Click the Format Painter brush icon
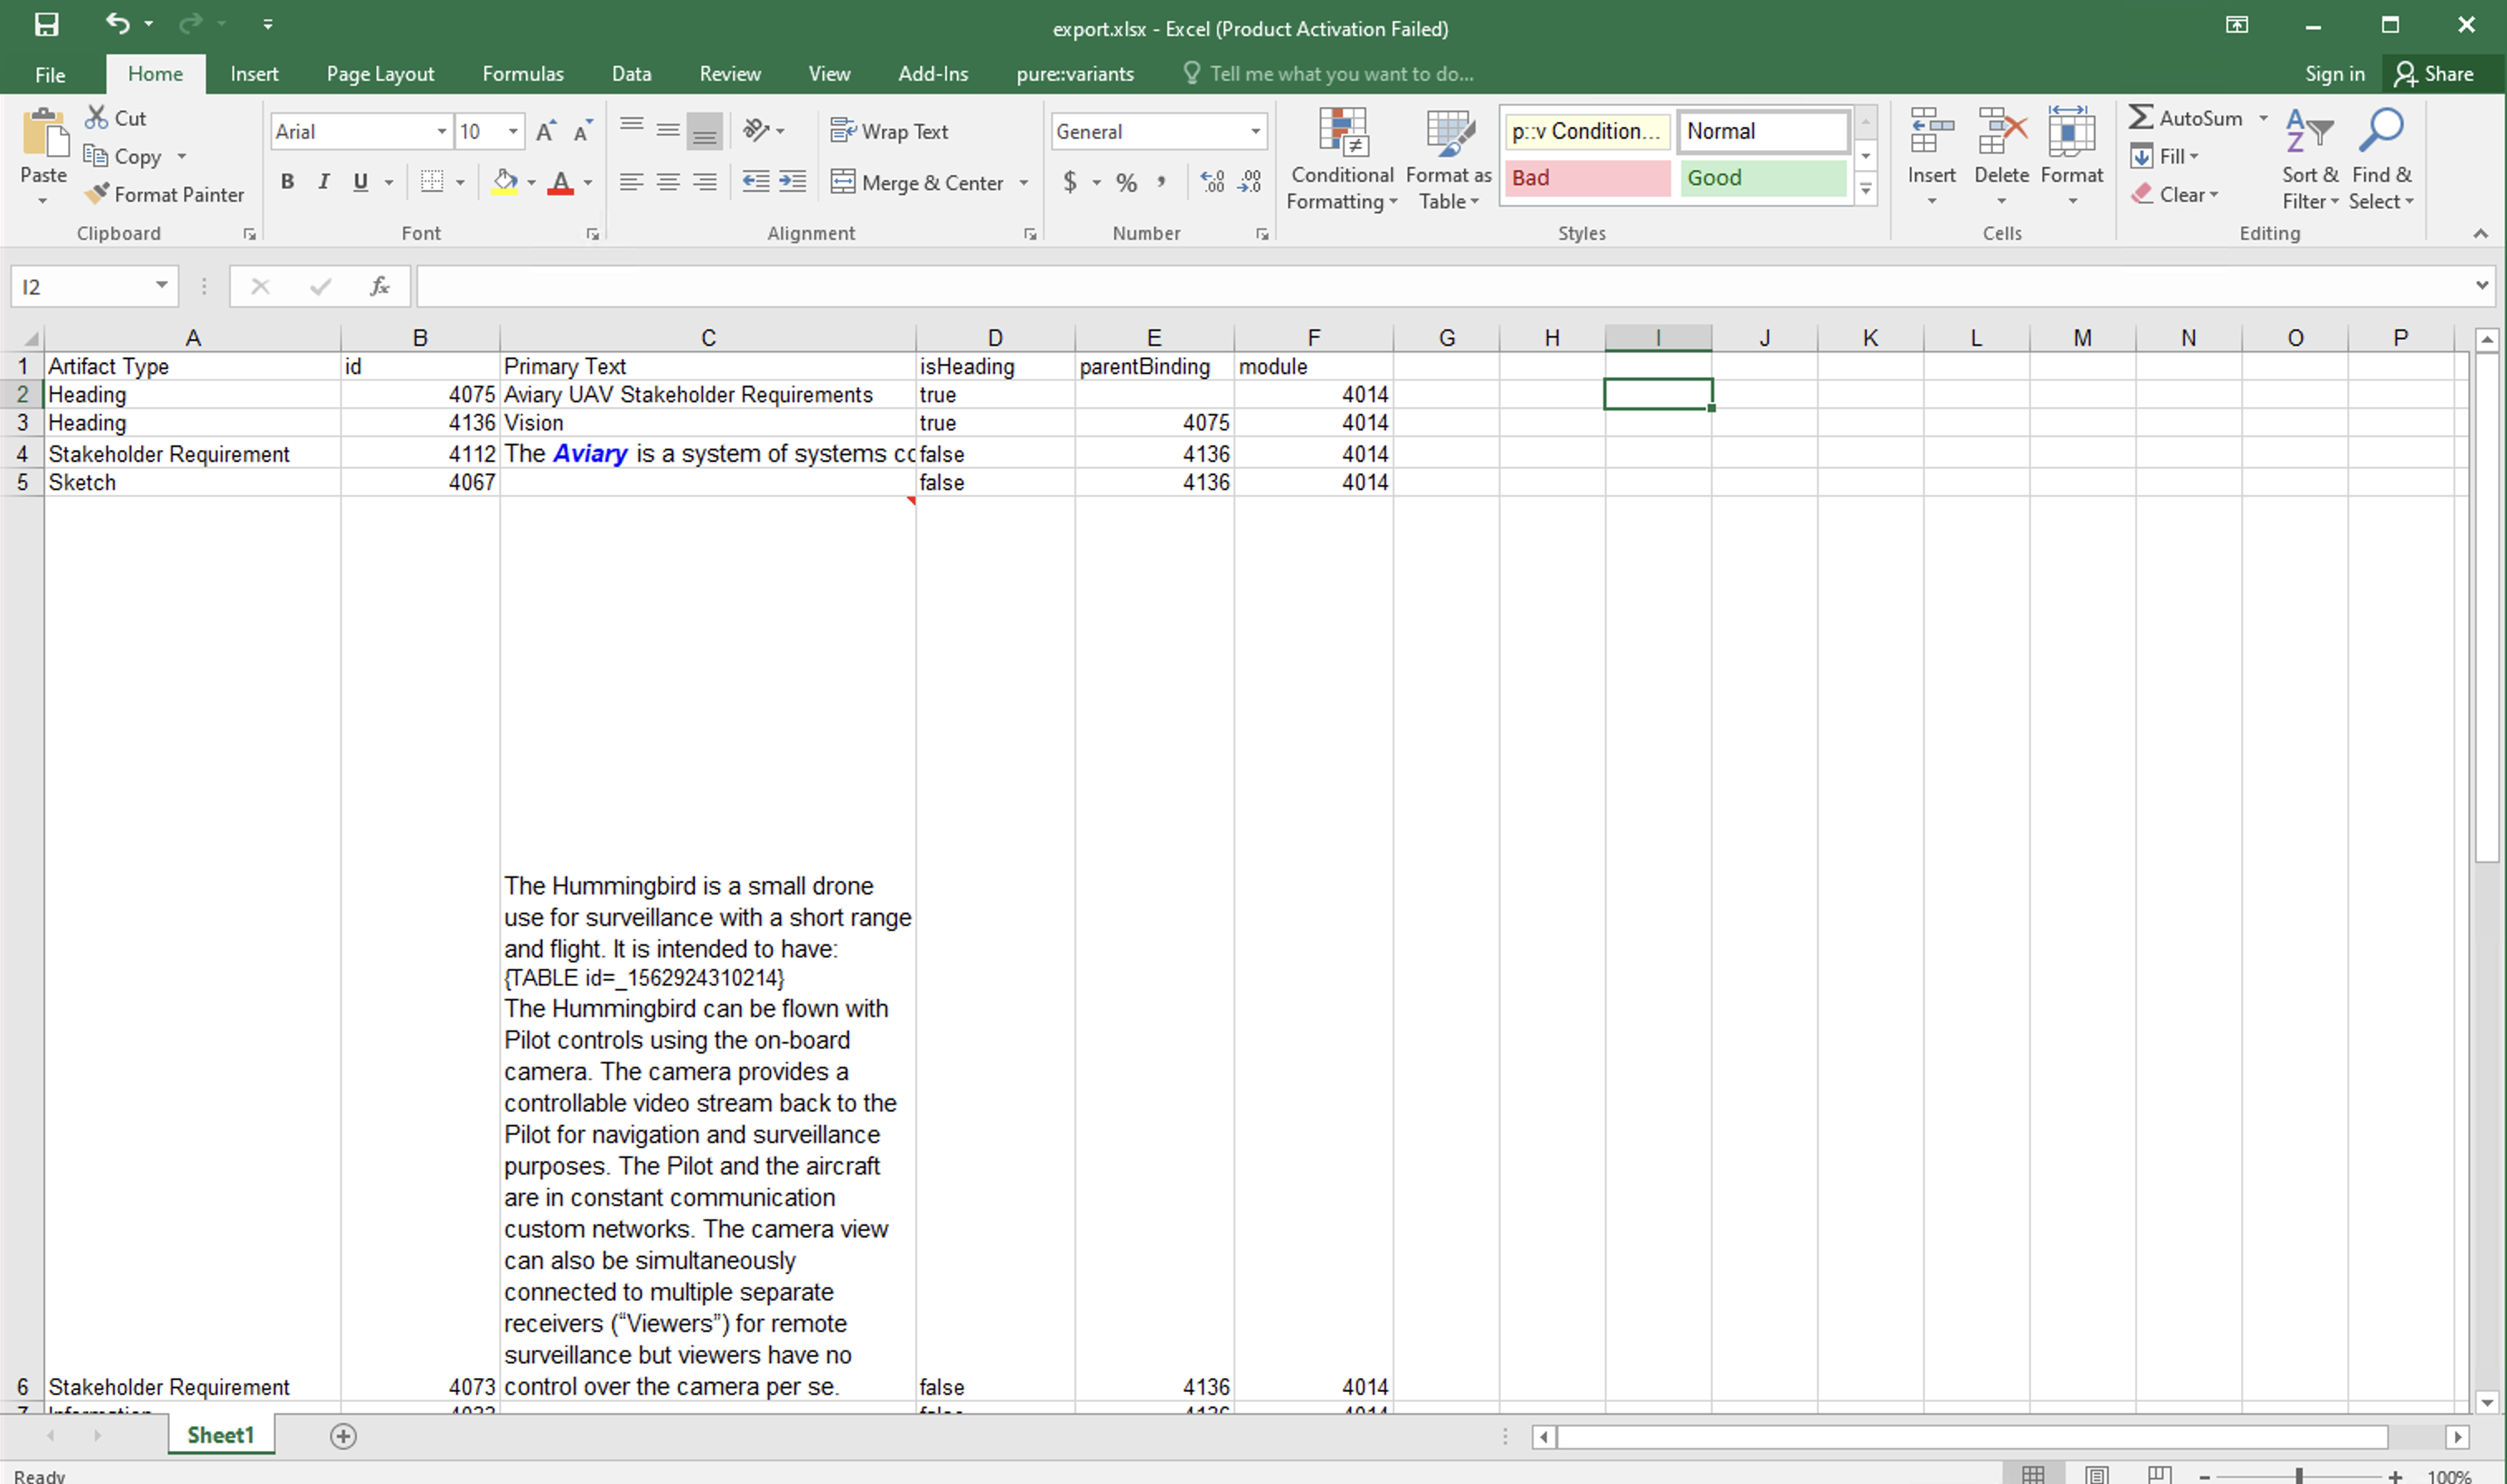 (x=97, y=194)
